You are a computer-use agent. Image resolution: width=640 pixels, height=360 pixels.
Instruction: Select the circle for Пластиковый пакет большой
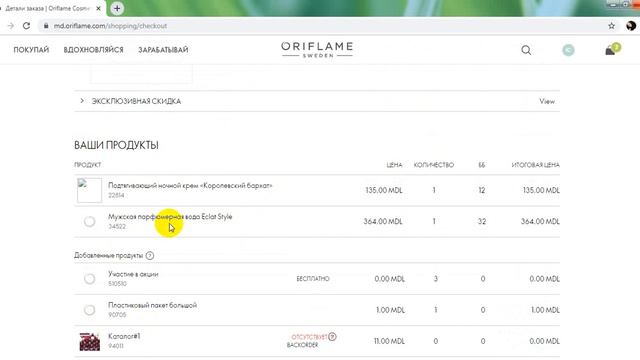point(89,310)
